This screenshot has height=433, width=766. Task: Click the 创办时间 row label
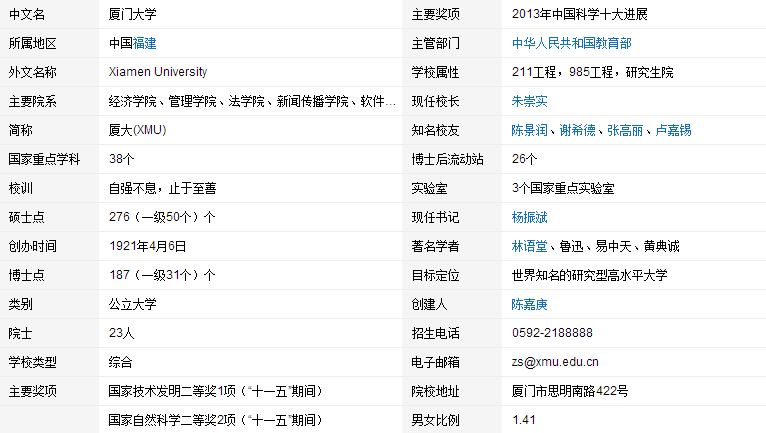(33, 246)
